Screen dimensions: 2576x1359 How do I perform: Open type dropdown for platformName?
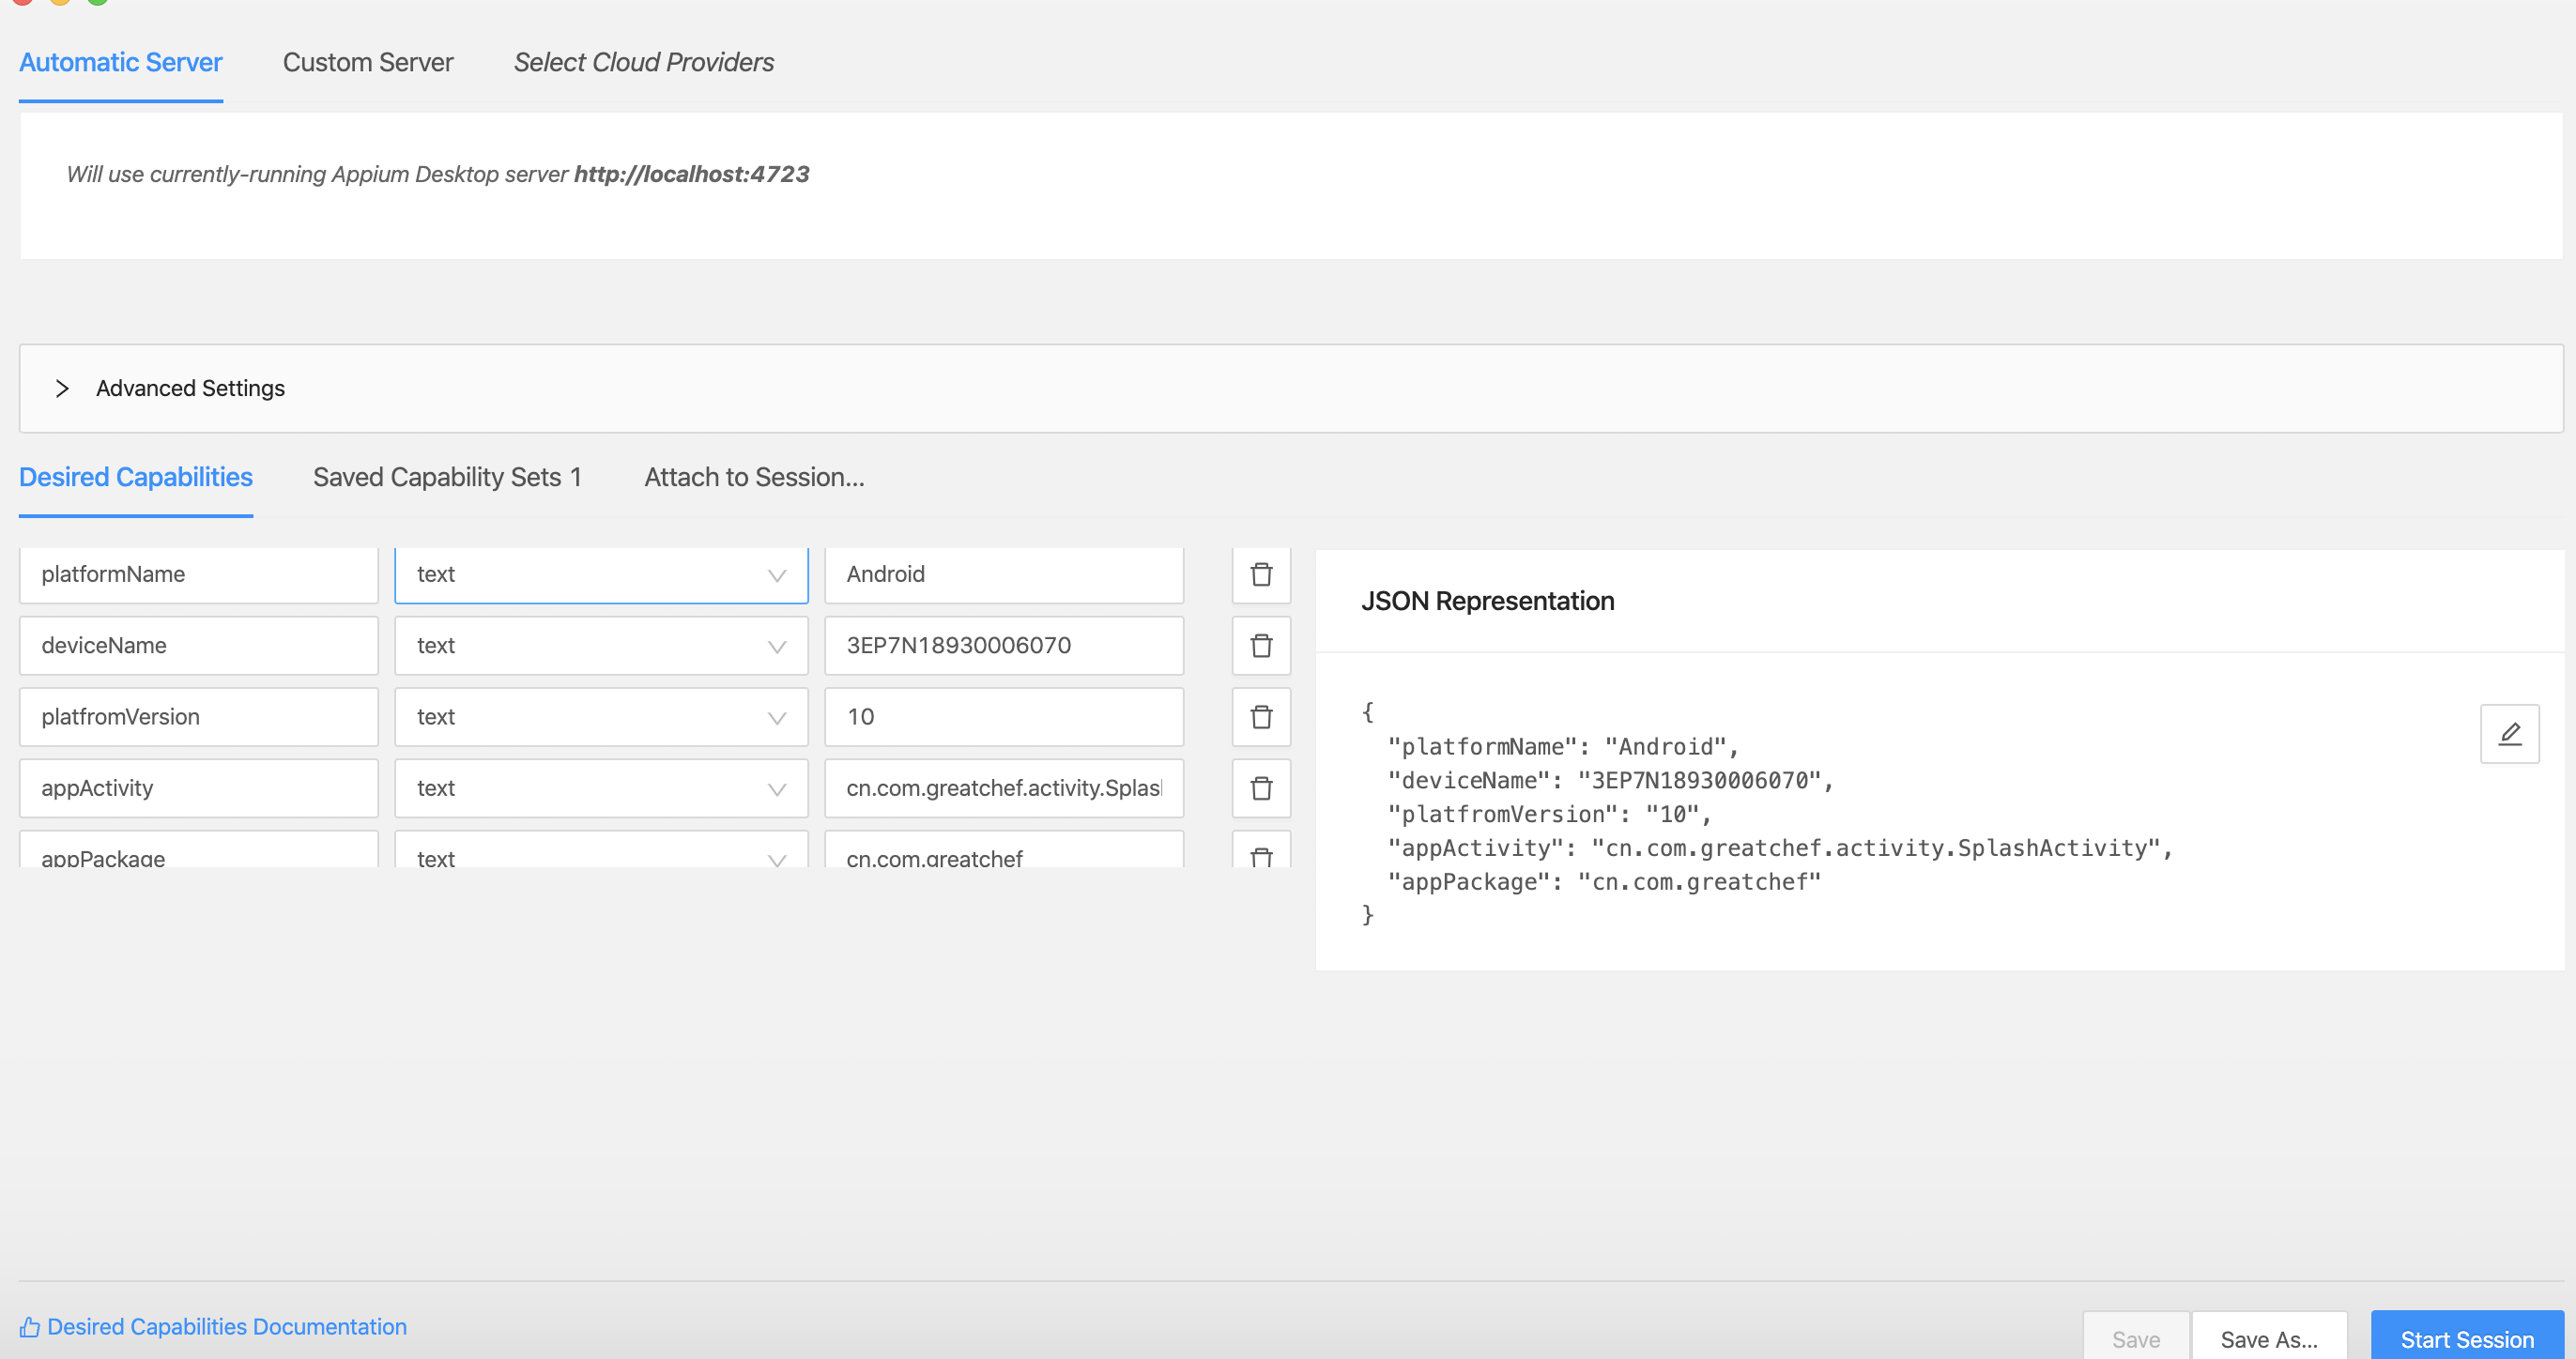[601, 574]
